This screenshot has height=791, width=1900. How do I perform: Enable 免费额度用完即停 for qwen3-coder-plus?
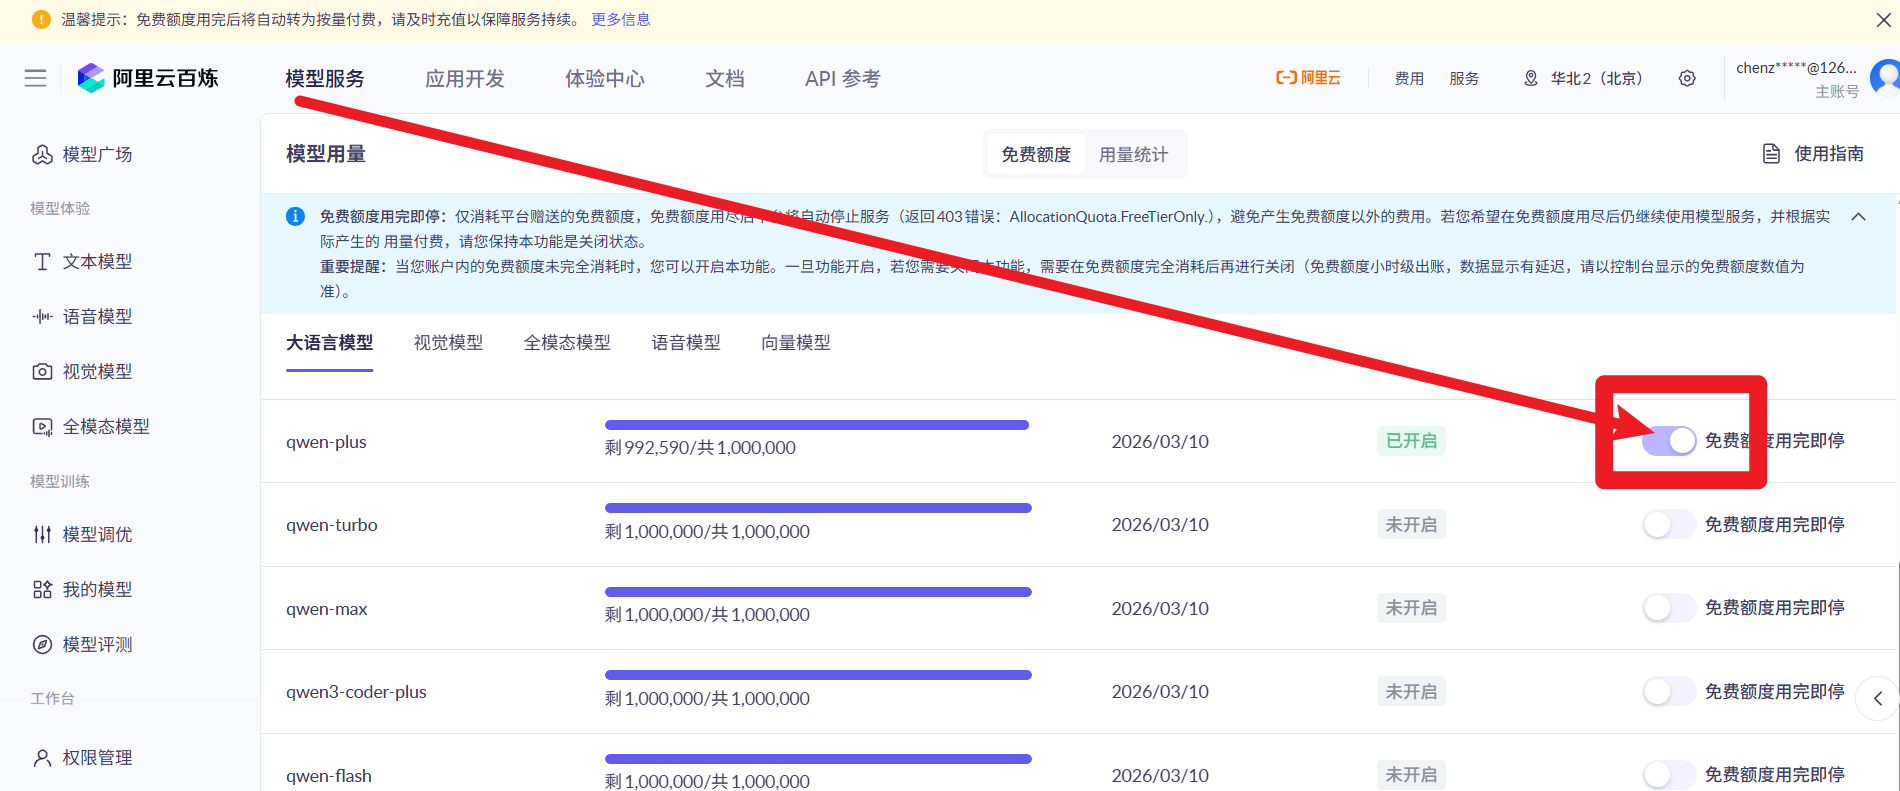pyautogui.click(x=1669, y=691)
